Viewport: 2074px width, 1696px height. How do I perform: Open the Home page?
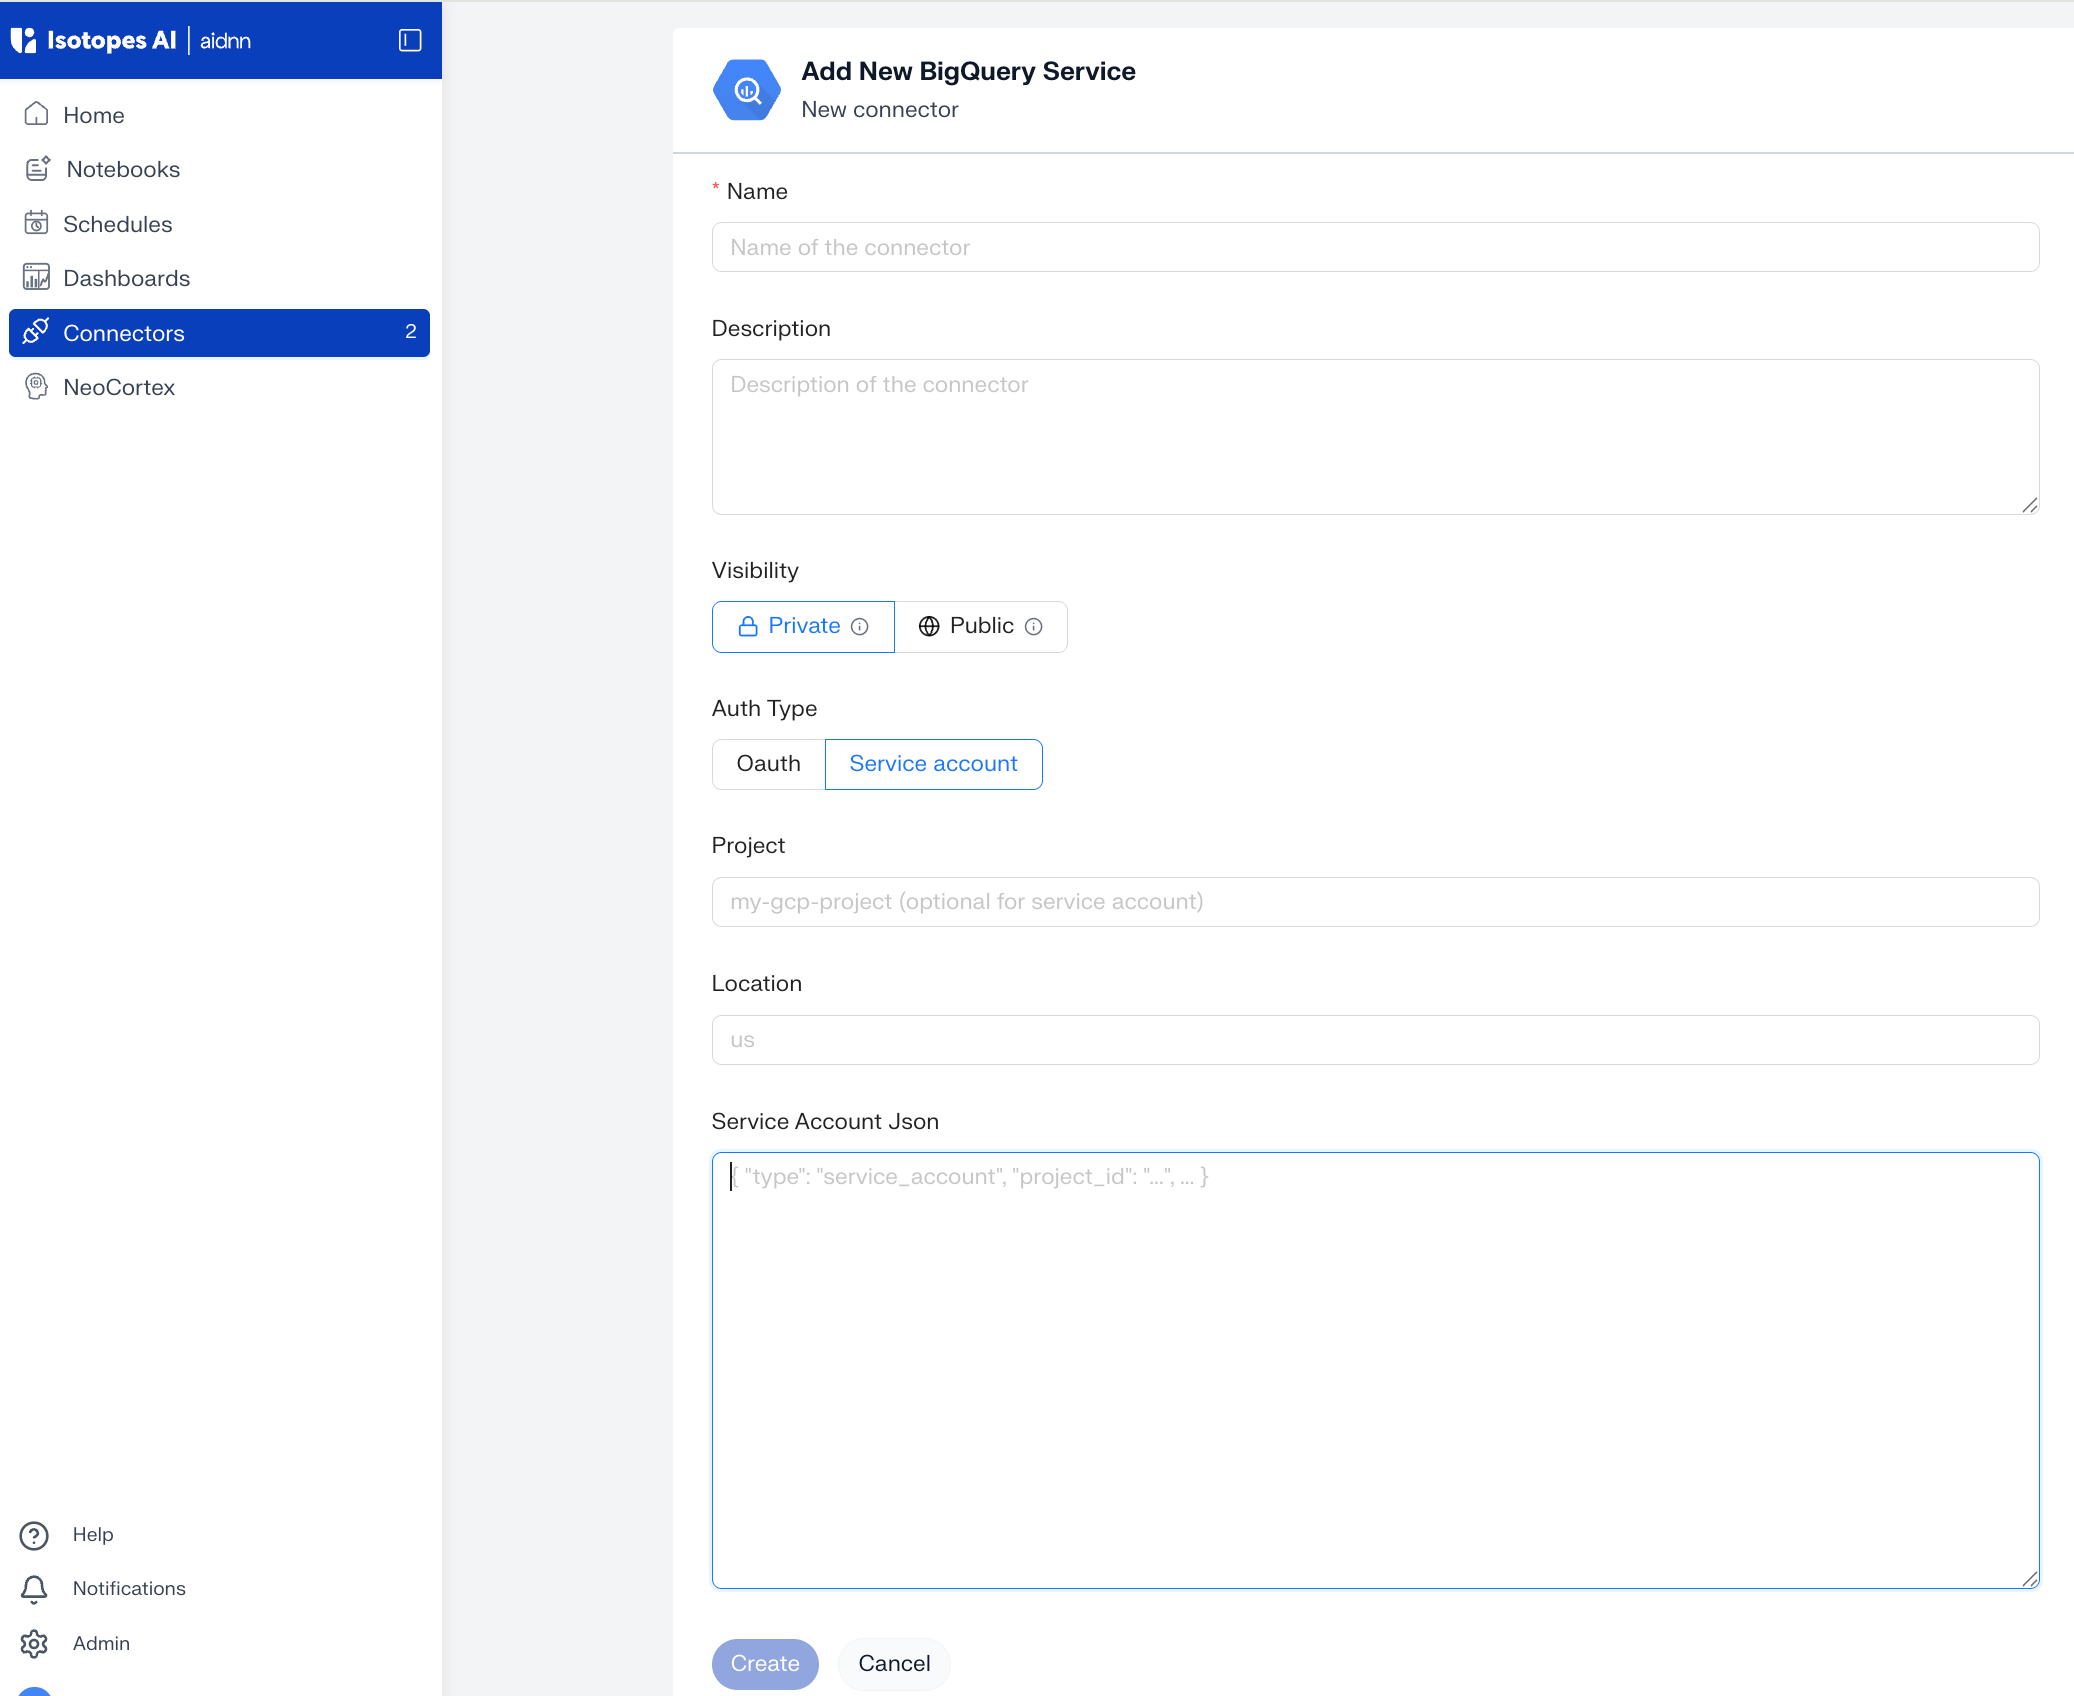pos(219,115)
